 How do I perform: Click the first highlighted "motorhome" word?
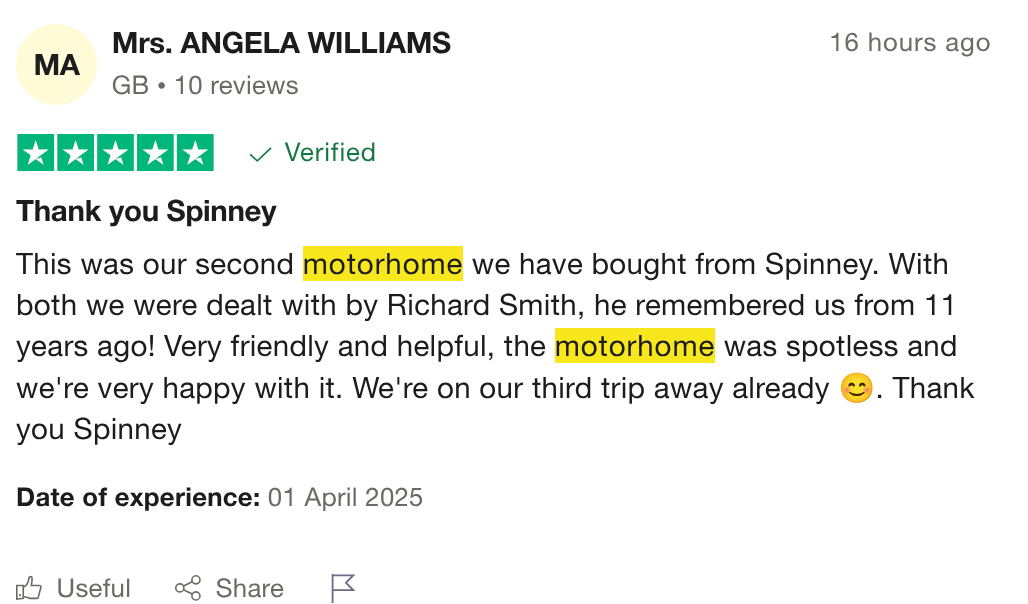[x=383, y=265]
